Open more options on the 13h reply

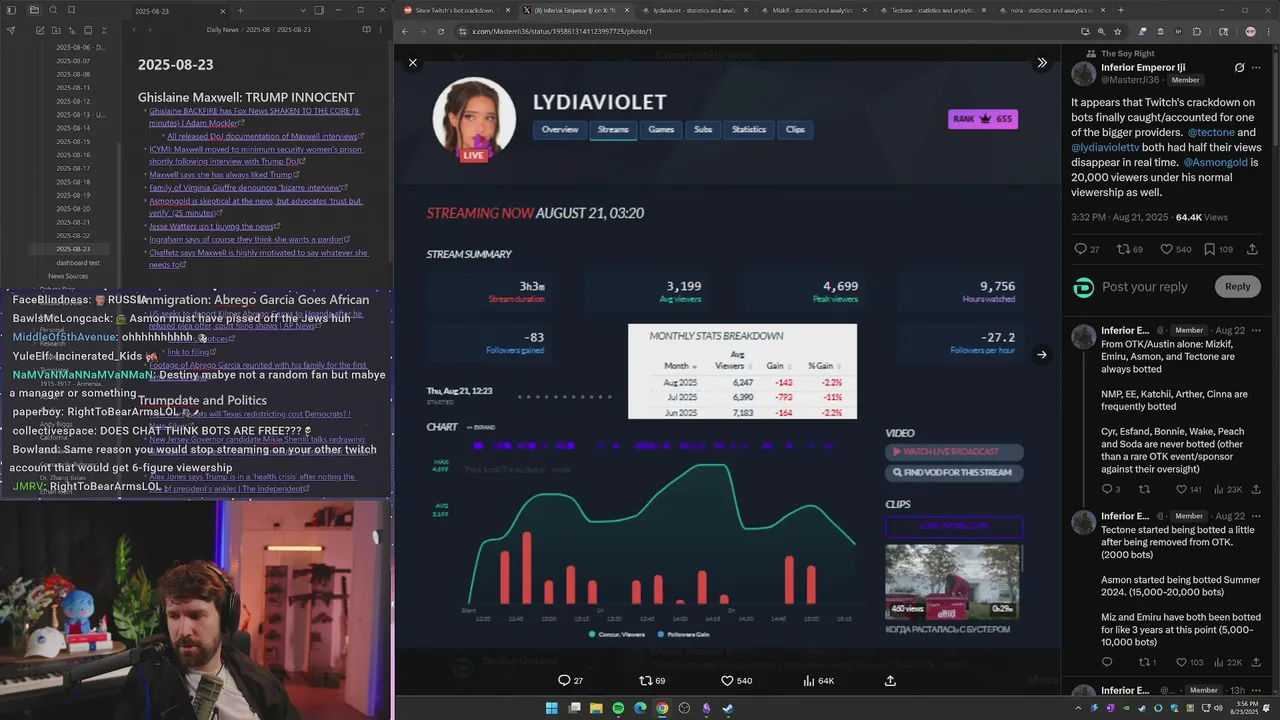(x=1257, y=690)
